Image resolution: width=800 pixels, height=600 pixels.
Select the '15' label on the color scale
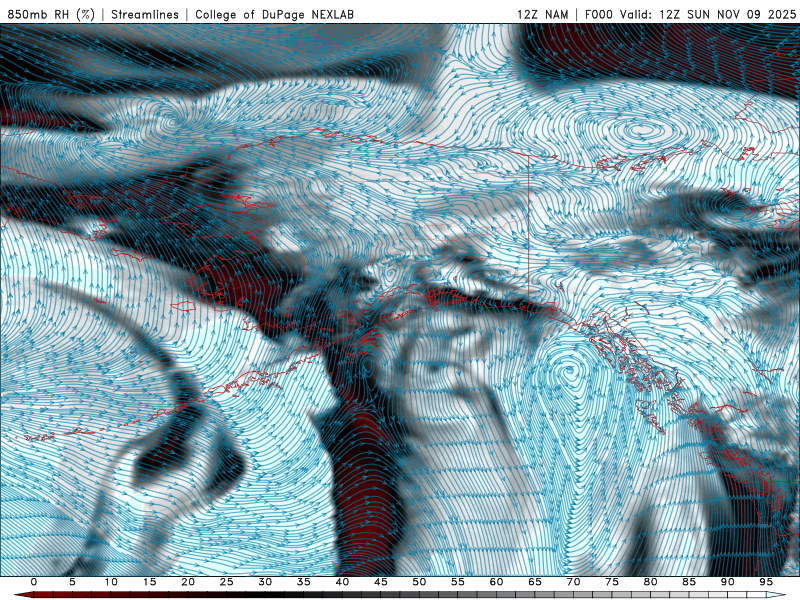pos(149,582)
